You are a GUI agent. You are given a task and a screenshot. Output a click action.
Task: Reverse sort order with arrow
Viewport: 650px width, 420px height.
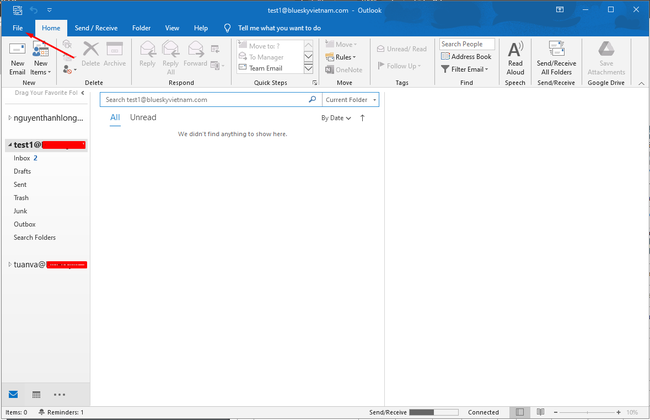click(x=362, y=118)
